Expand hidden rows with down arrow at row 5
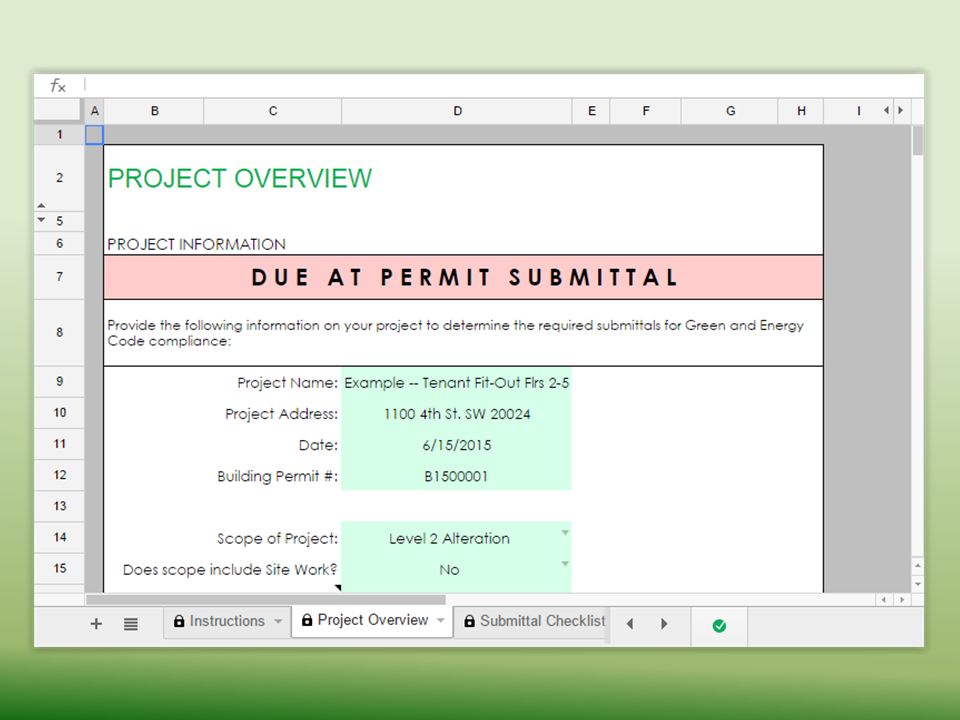960x720 pixels. point(41,219)
